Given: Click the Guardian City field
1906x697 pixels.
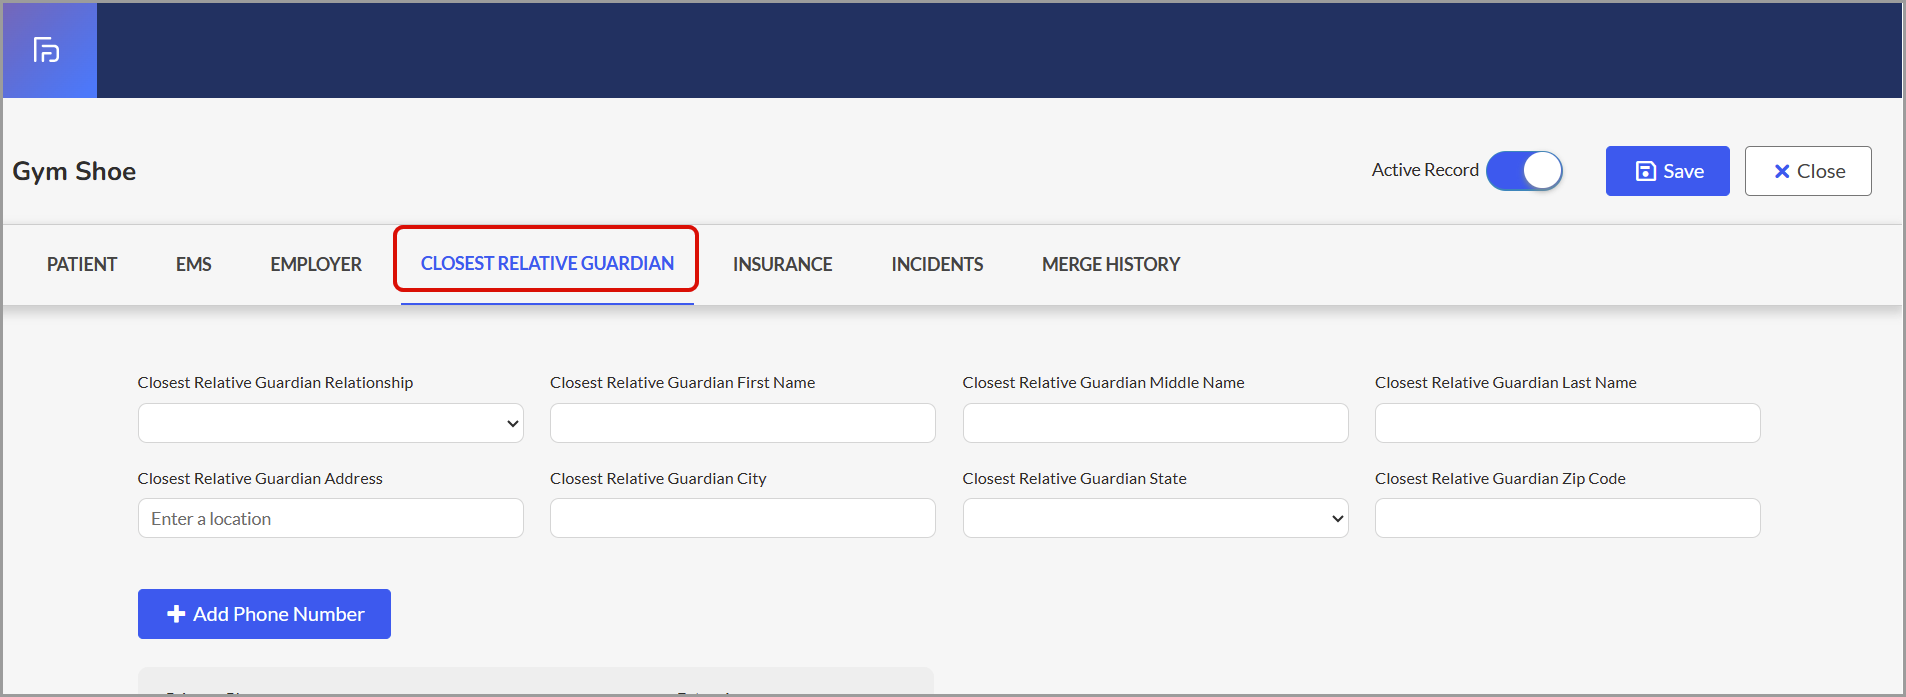Looking at the screenshot, I should (x=743, y=518).
